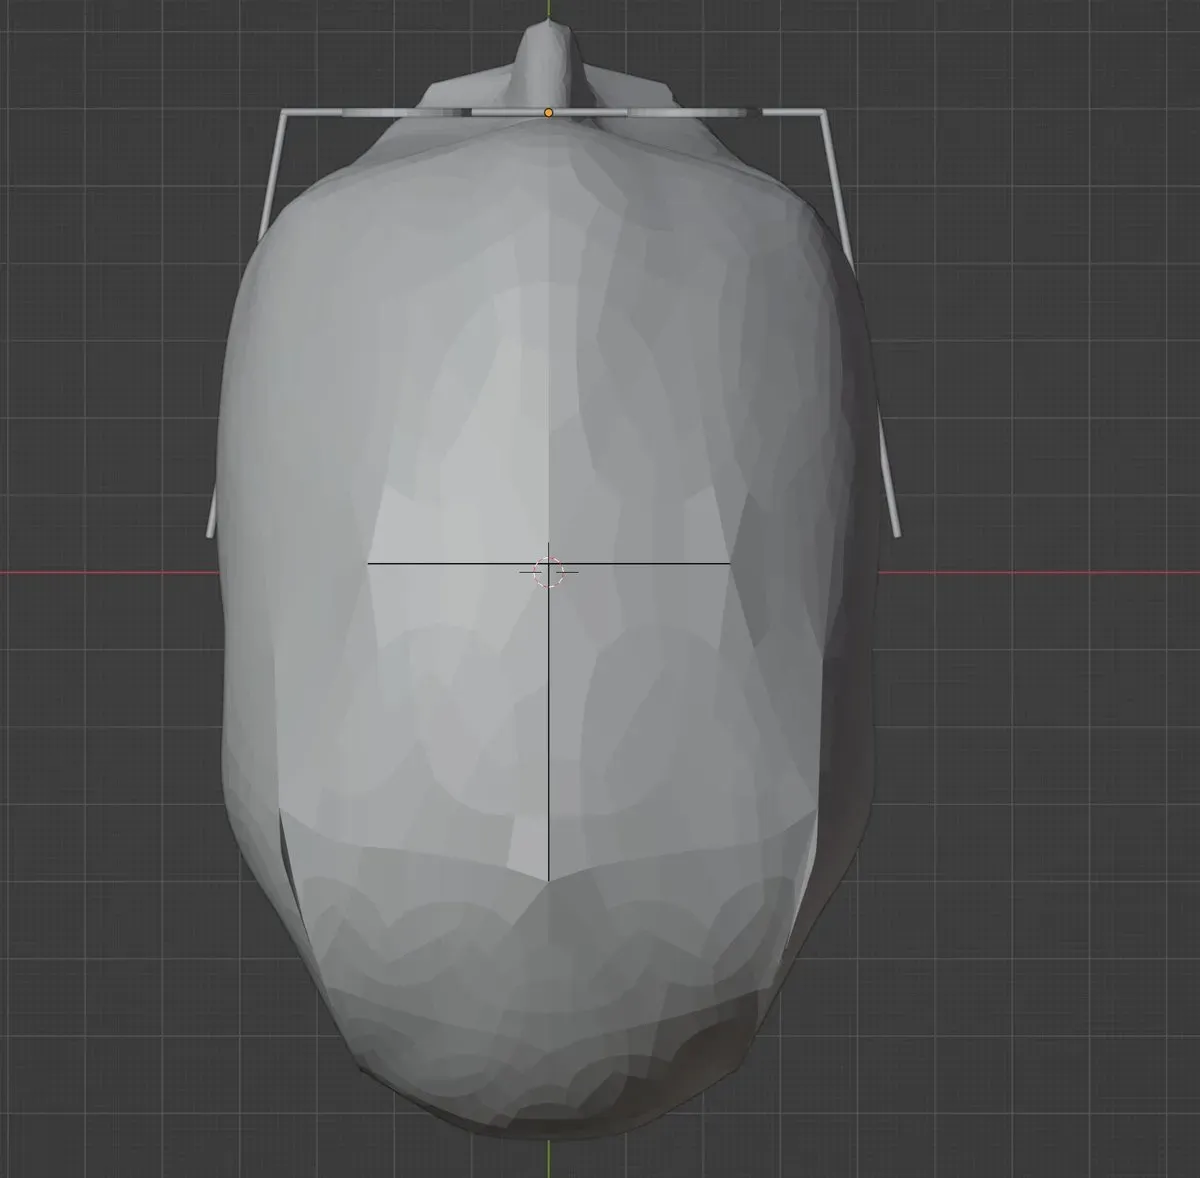Select the thin wire frame's right side arm
The image size is (1200, 1178).
pos(861,323)
